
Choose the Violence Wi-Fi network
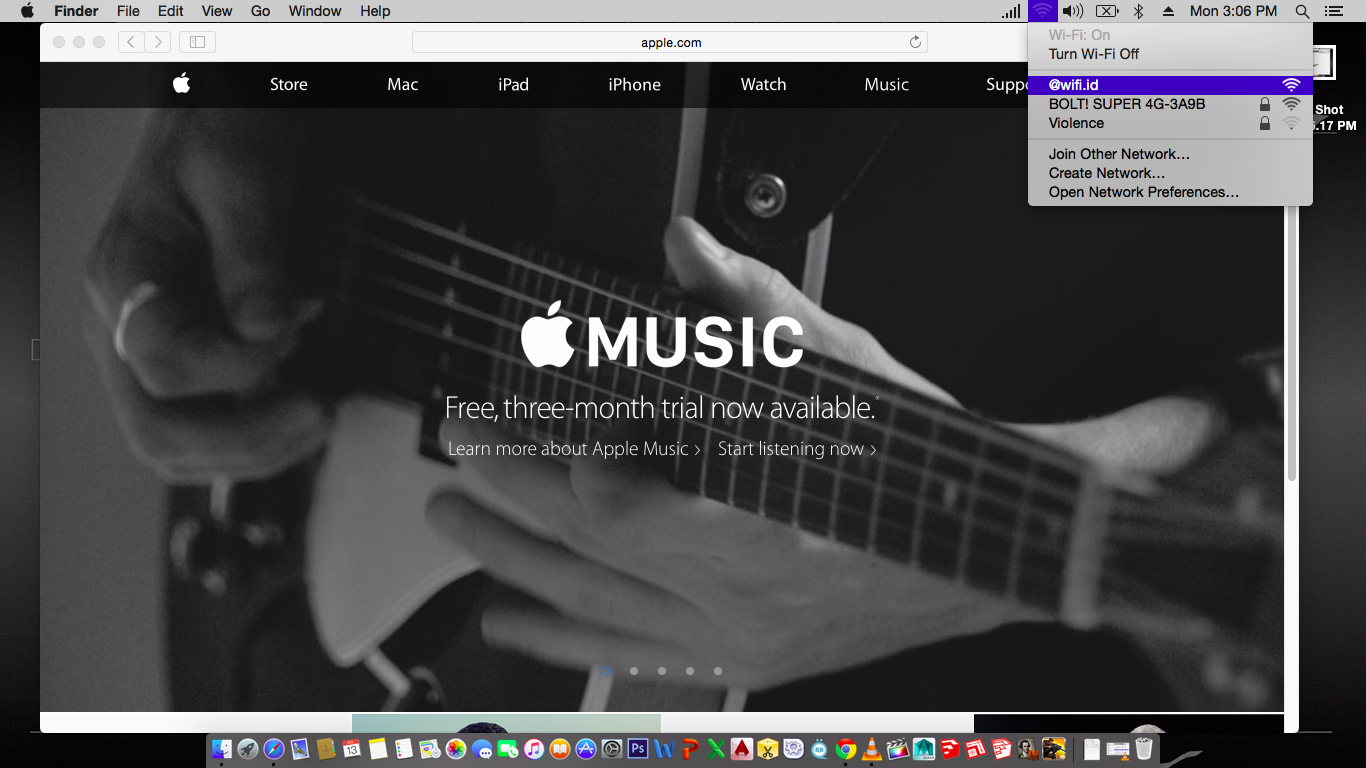(x=1076, y=123)
